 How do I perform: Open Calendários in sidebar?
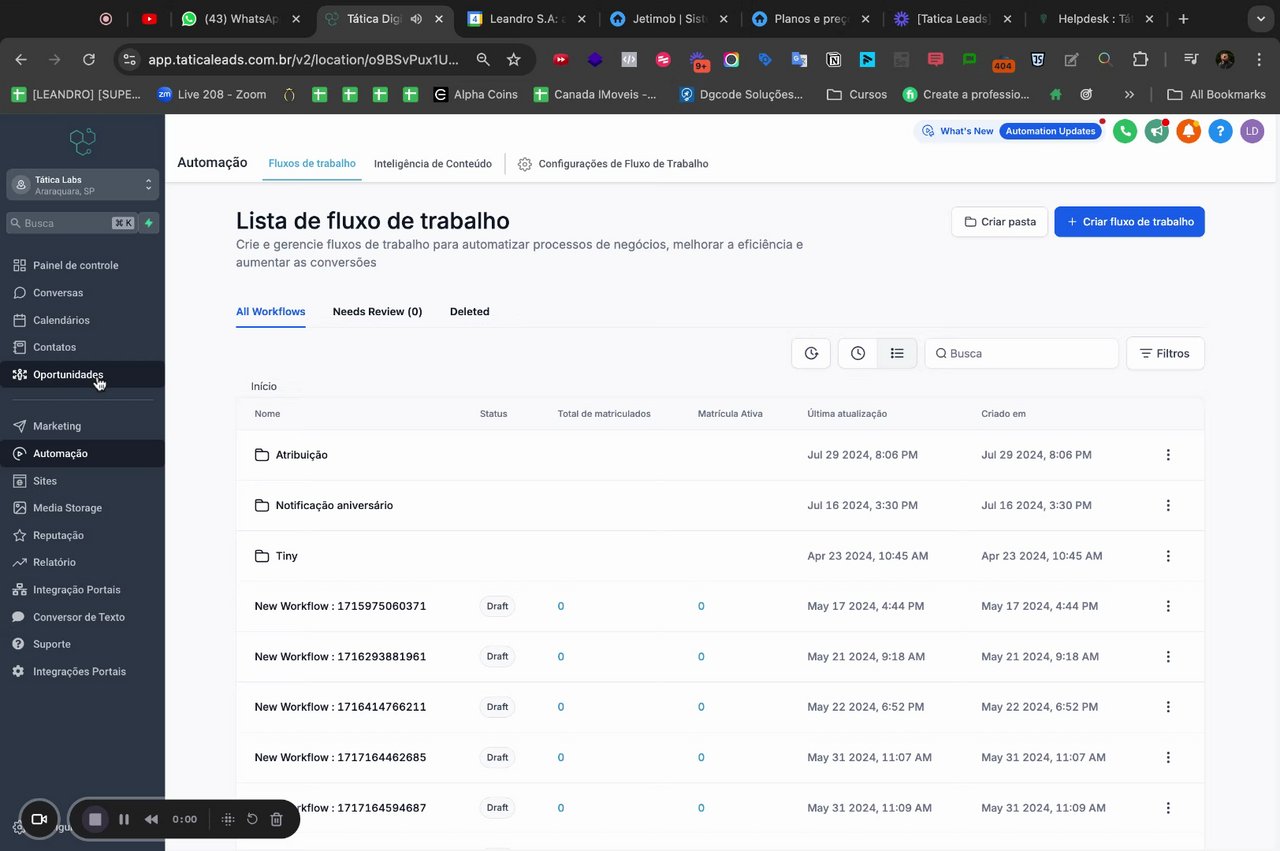coord(82,320)
